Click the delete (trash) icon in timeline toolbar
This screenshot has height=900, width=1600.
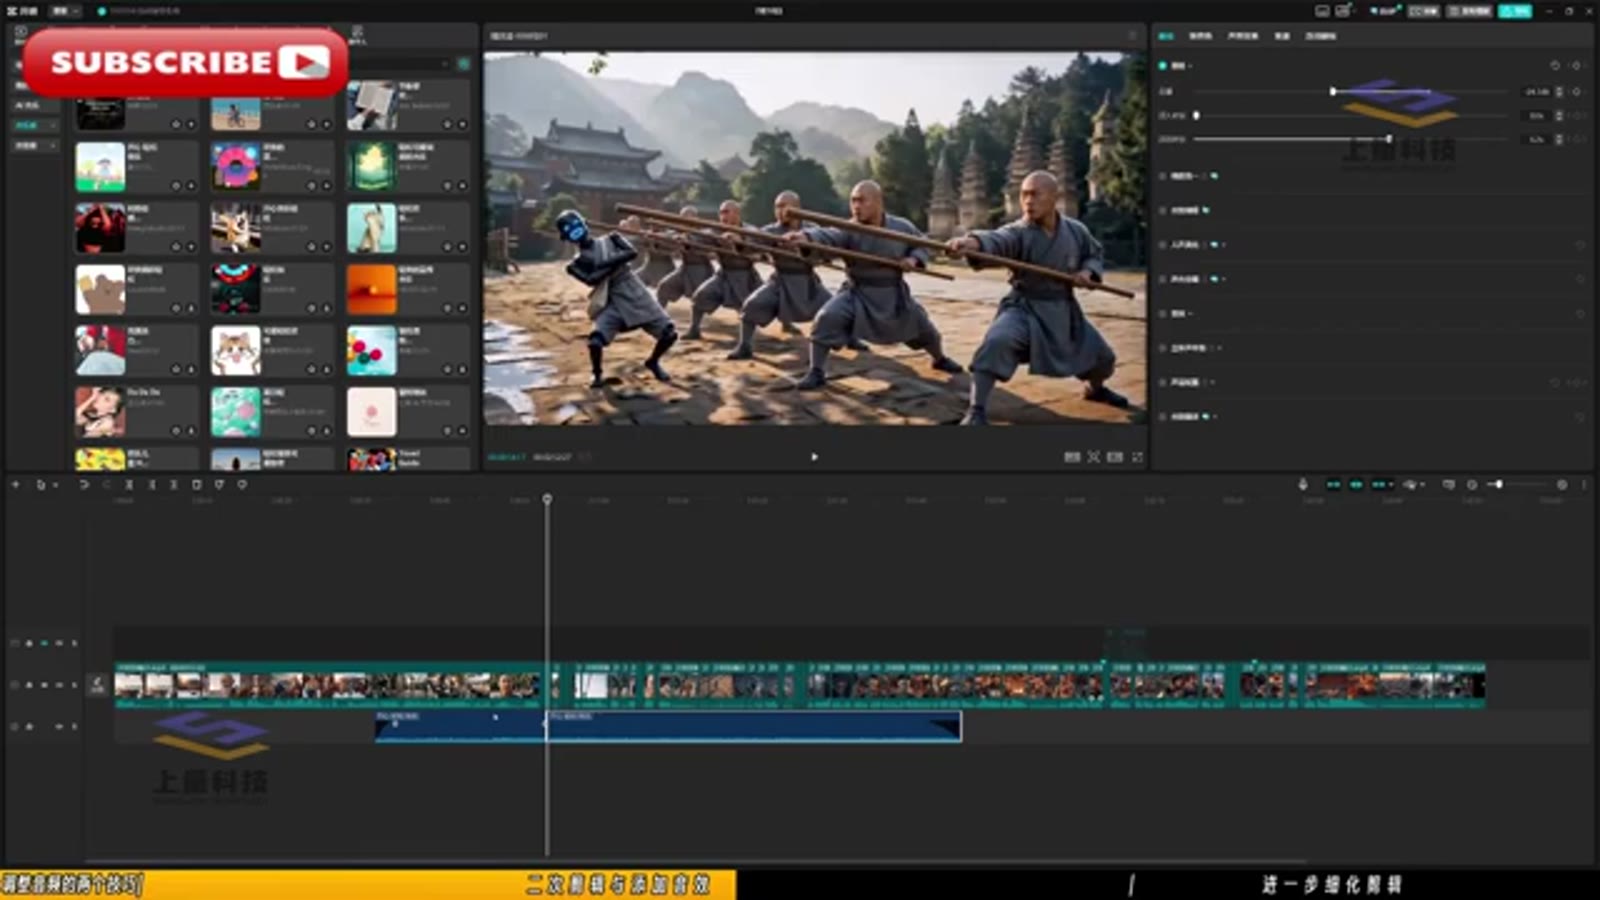coord(197,484)
